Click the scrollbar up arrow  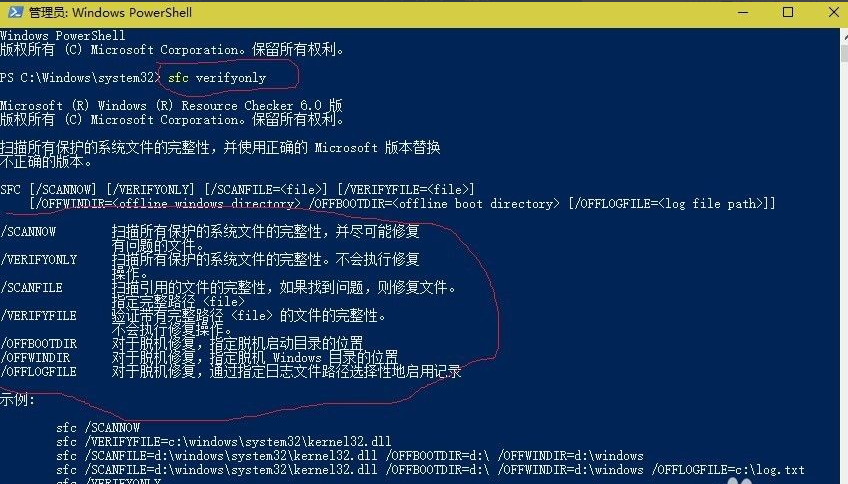(845, 37)
